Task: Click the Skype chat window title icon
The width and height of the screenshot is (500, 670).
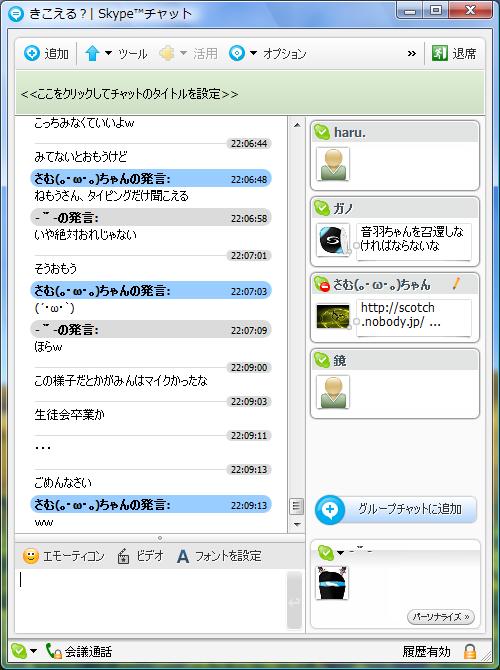Action: click(x=16, y=14)
